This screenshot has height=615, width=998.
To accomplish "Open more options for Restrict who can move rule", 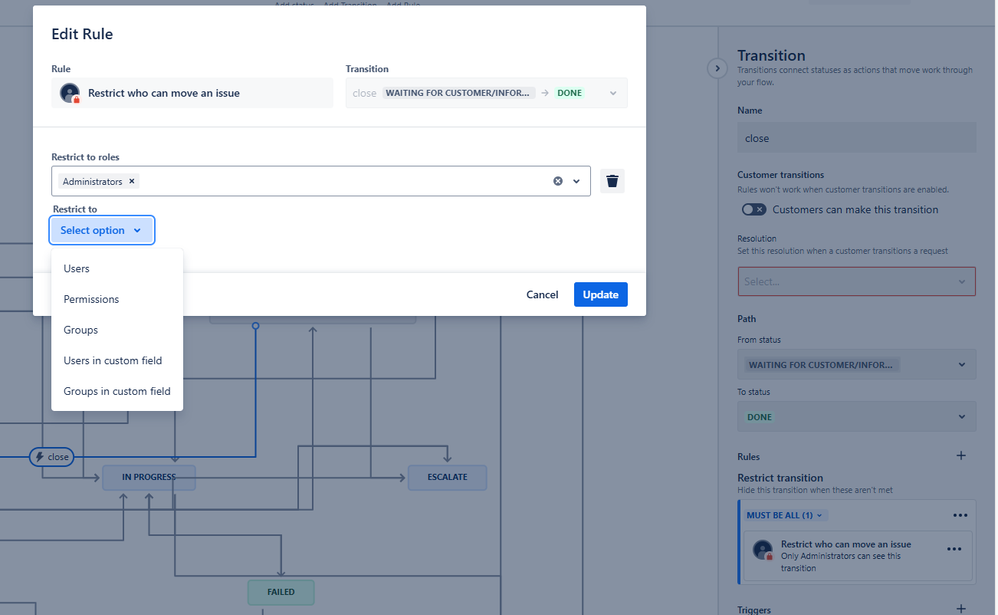I will (953, 549).
